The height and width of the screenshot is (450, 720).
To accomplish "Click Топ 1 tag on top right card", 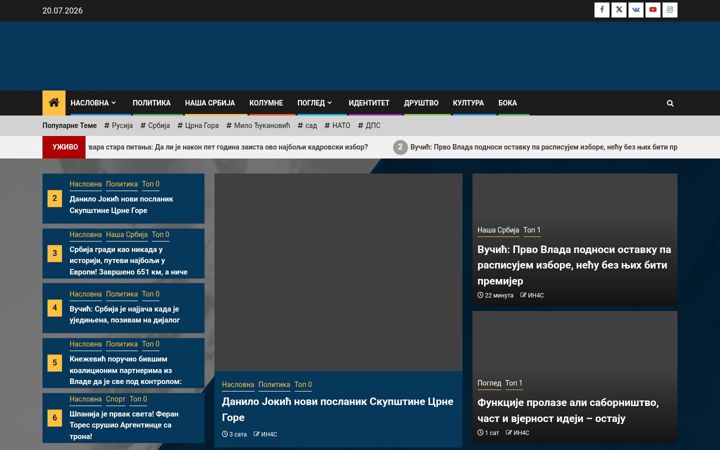I will [x=532, y=230].
